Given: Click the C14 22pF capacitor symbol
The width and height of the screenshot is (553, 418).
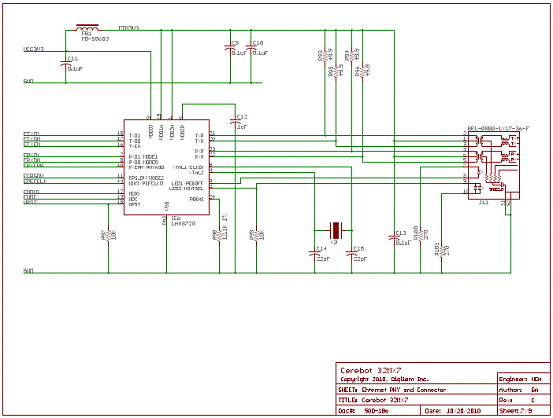Looking at the screenshot, I should click(314, 253).
